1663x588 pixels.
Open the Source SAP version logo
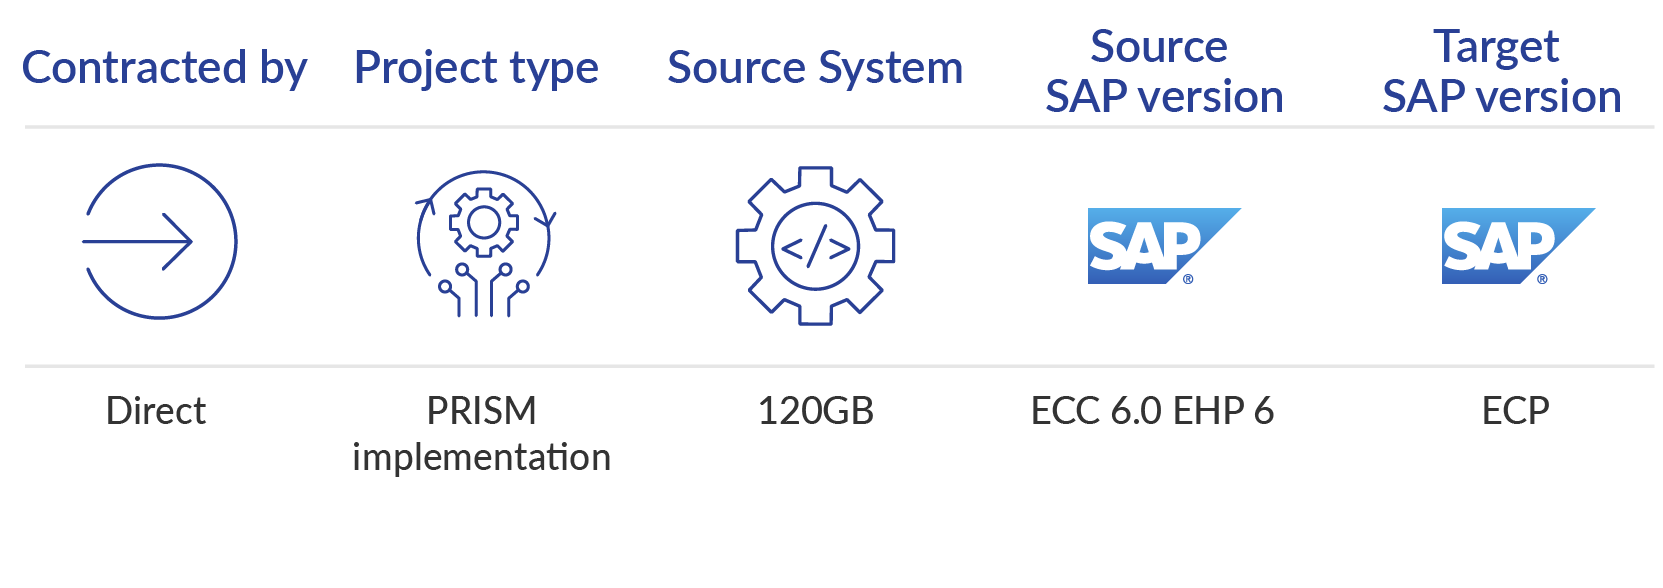tap(1164, 246)
